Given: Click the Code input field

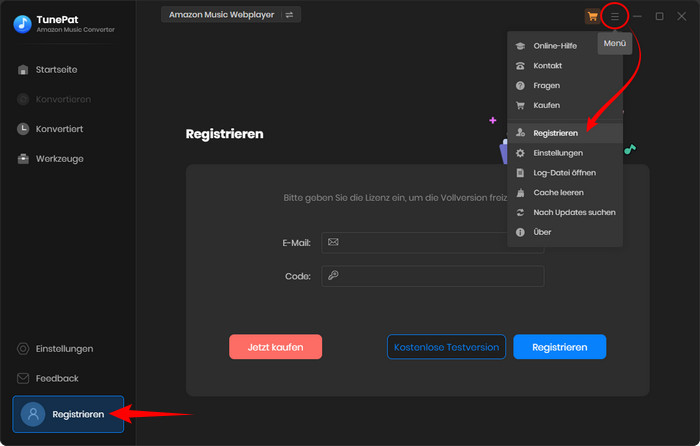Looking at the screenshot, I should [x=432, y=276].
